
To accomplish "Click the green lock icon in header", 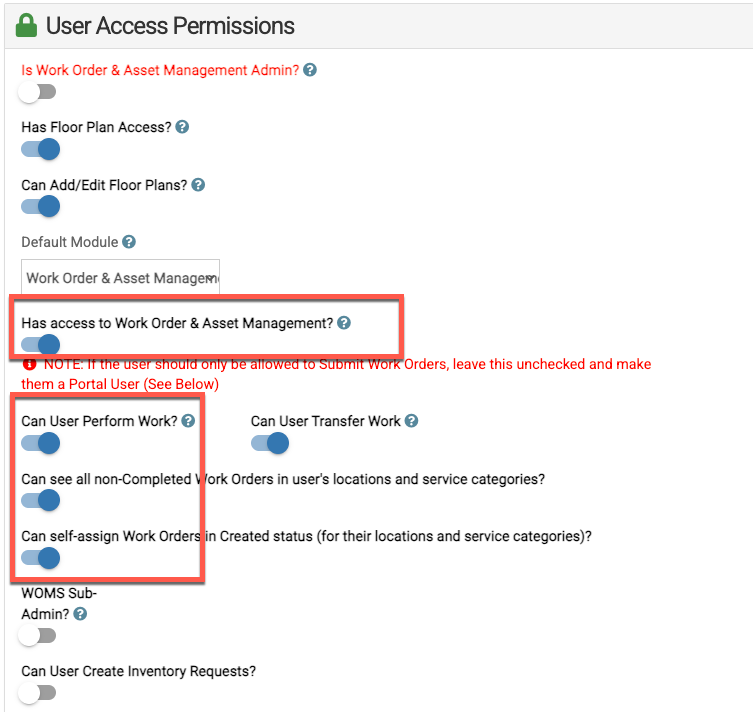I will (x=26, y=25).
